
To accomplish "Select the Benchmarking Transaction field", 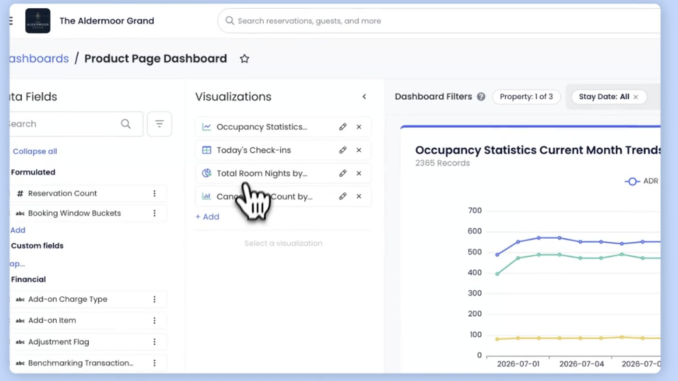I will (88, 363).
